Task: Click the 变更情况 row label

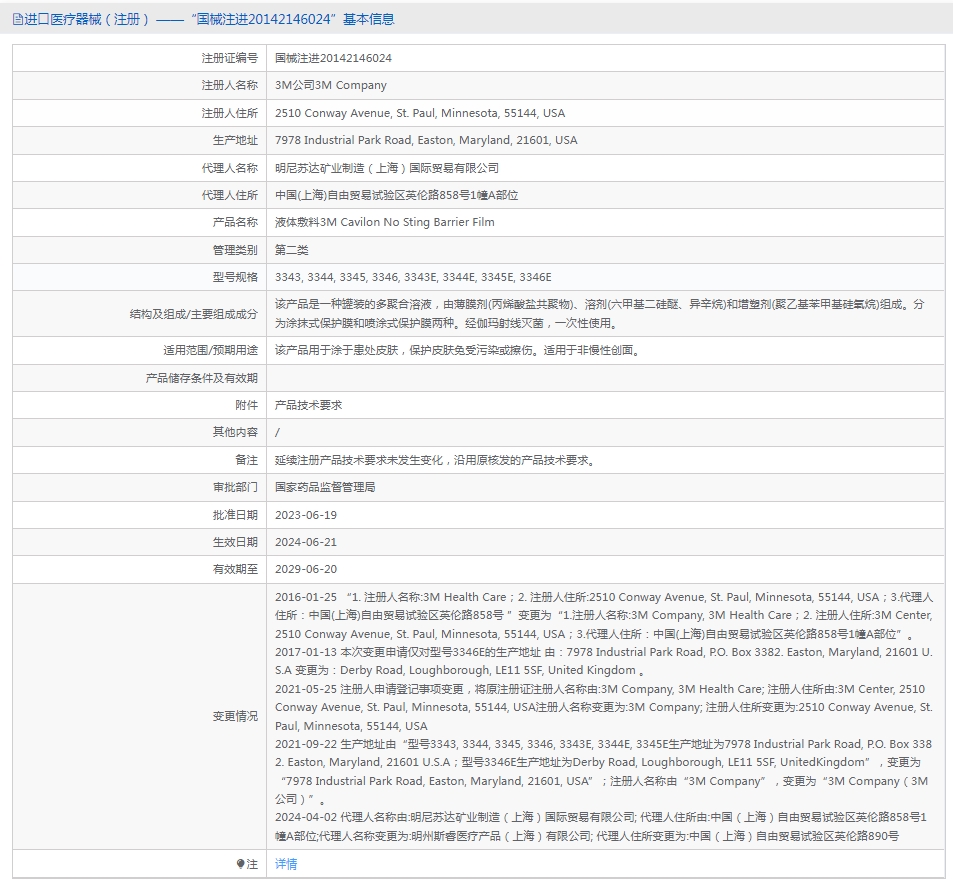Action: coord(235,717)
